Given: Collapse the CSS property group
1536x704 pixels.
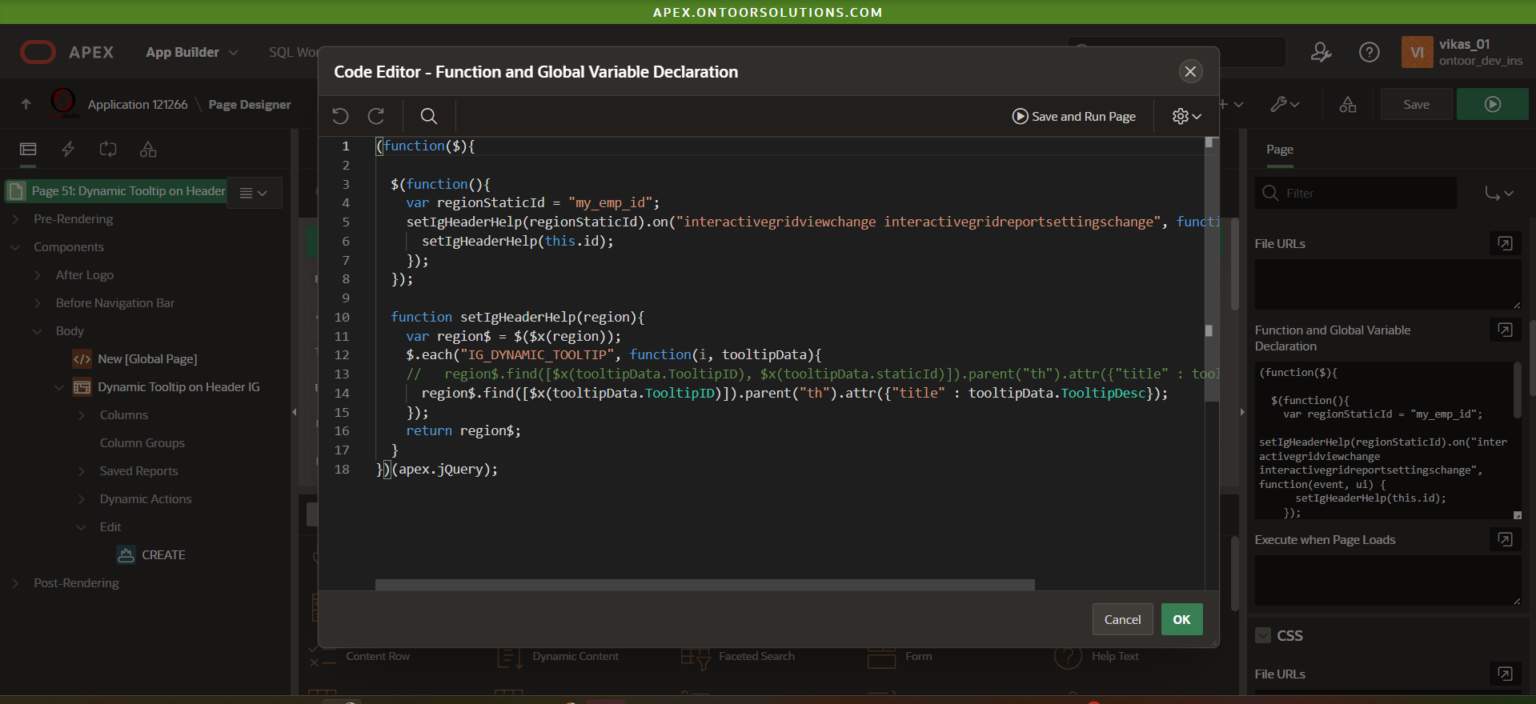Looking at the screenshot, I should pos(1263,635).
